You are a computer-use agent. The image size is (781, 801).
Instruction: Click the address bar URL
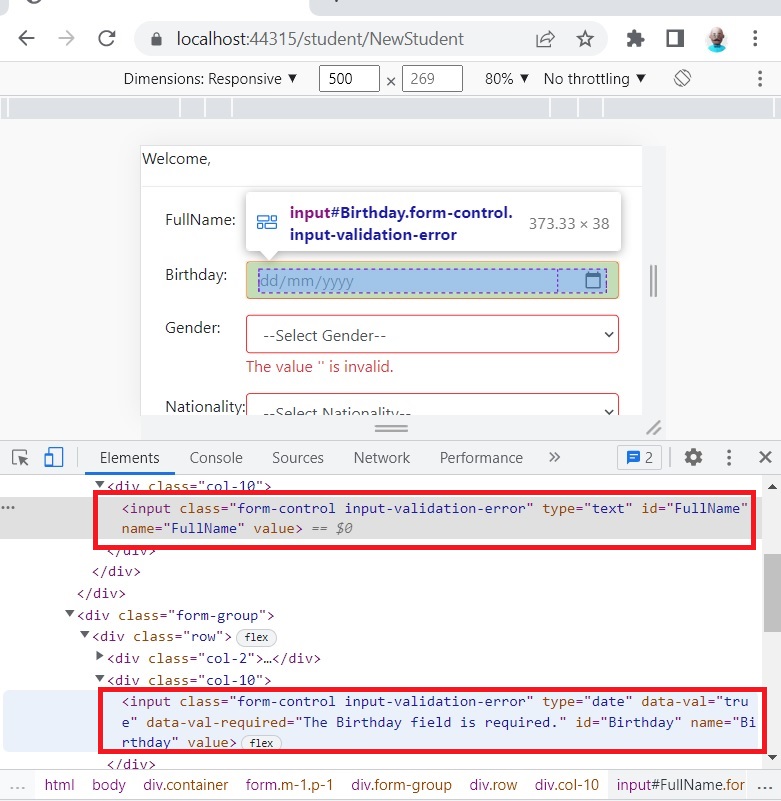click(320, 39)
